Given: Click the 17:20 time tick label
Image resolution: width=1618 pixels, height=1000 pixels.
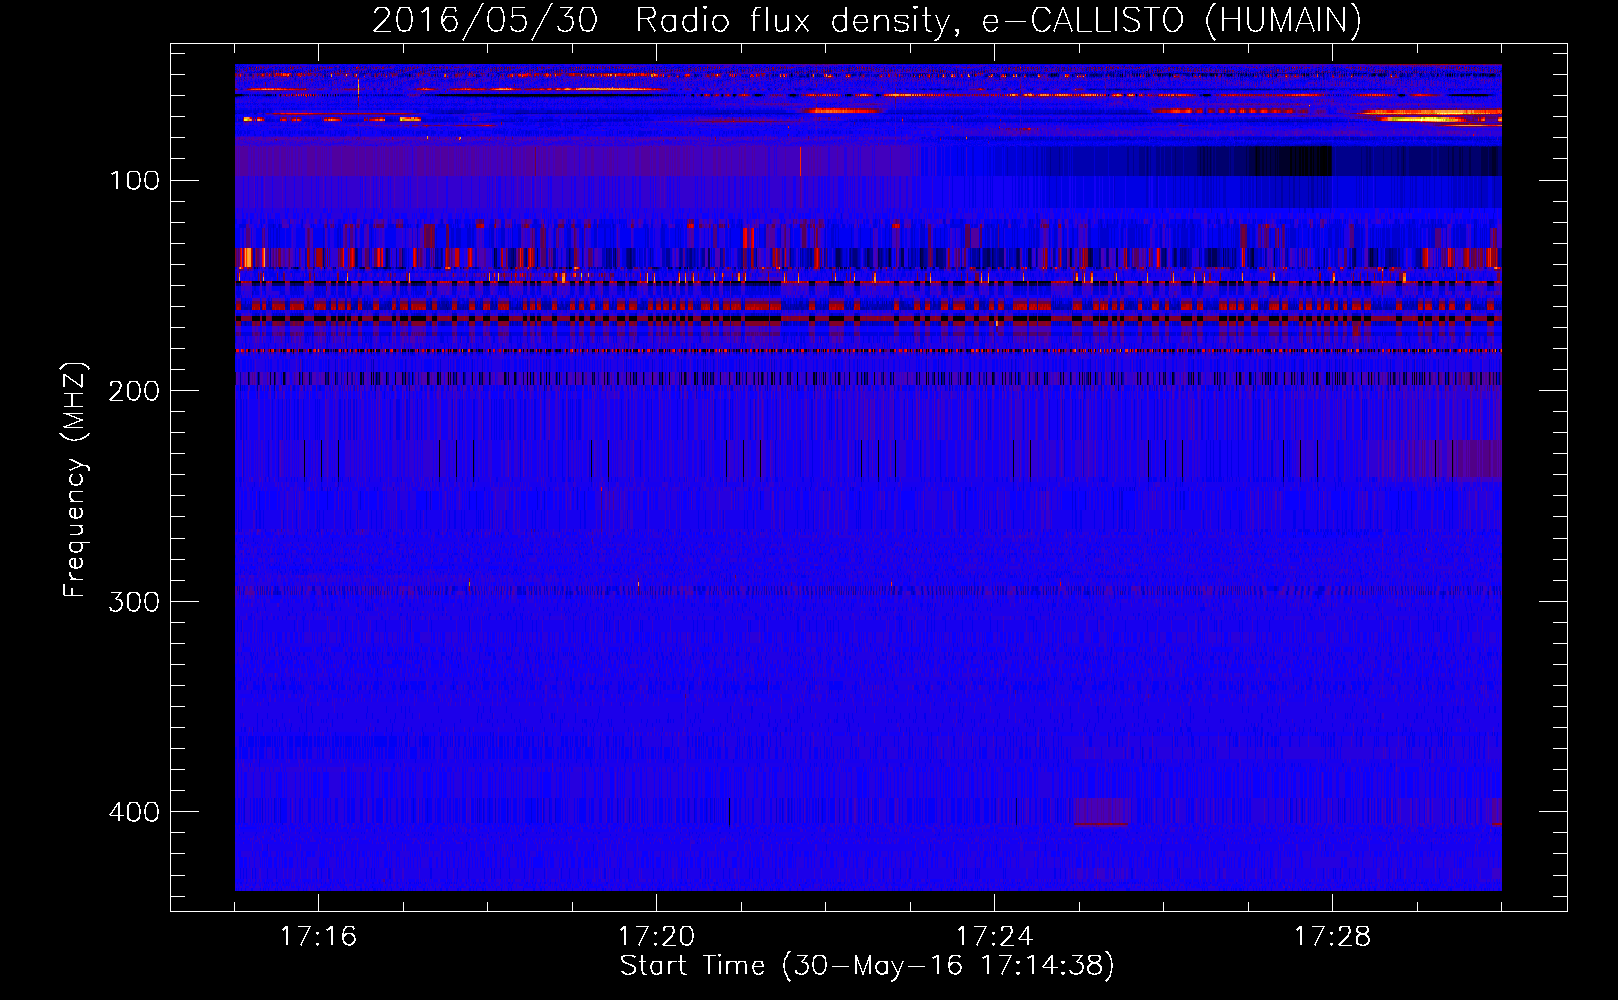Looking at the screenshot, I should coord(656,937).
